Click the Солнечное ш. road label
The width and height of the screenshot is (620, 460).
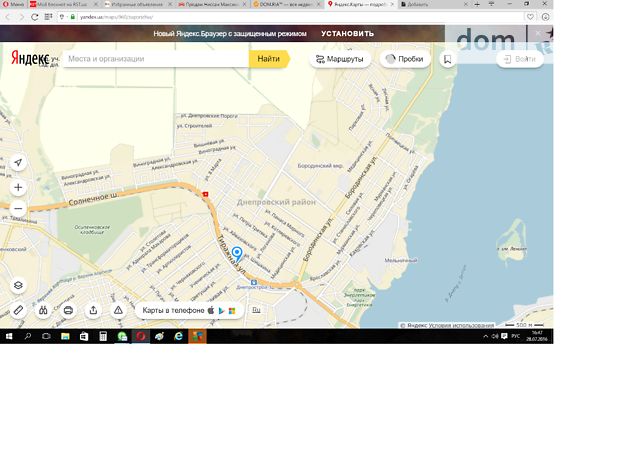coord(93,199)
